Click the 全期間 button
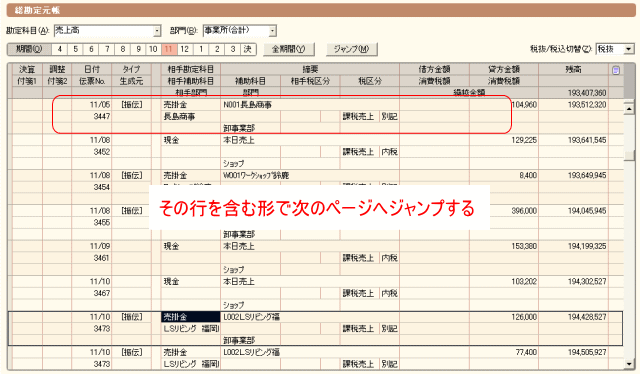The height and width of the screenshot is (374, 640). [289, 49]
